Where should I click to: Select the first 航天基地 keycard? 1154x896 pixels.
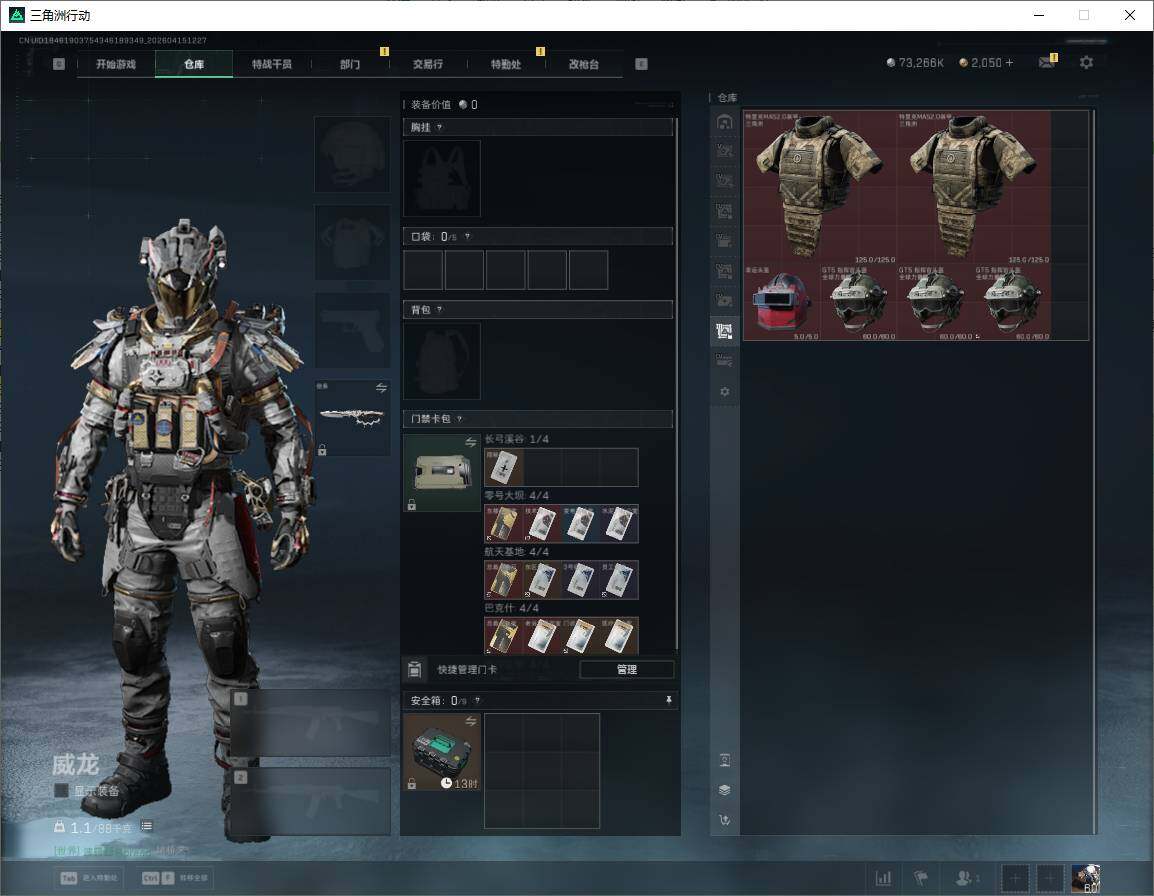click(x=504, y=580)
